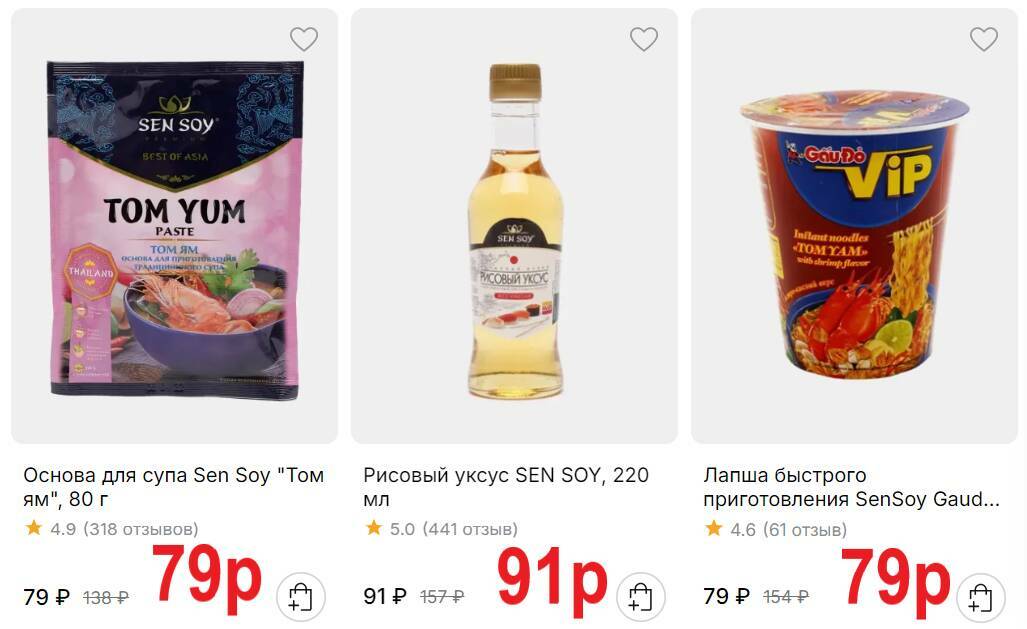The height and width of the screenshot is (629, 1027).
Task: Open rice vinegar bottle product image
Action: click(x=515, y=231)
